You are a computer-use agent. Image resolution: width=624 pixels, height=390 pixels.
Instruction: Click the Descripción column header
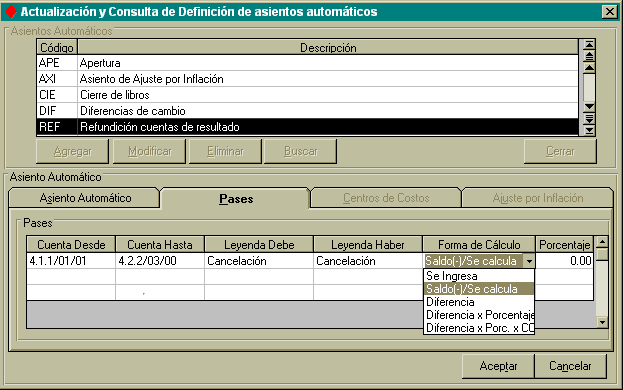coord(328,47)
